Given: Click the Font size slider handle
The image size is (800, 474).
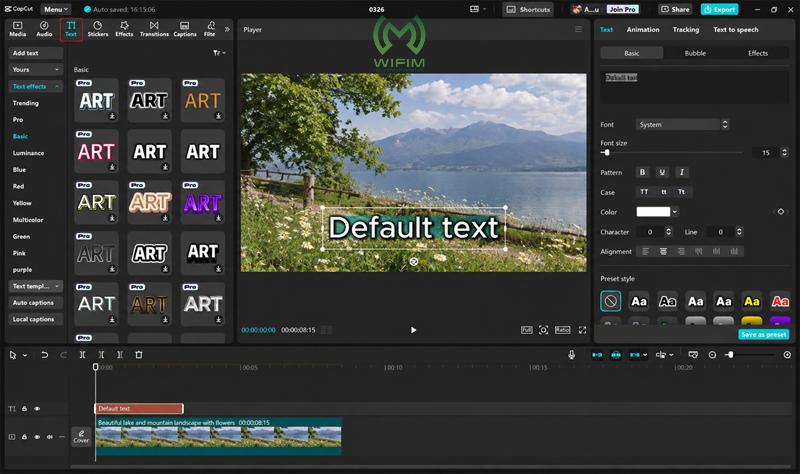Looking at the screenshot, I should [606, 153].
